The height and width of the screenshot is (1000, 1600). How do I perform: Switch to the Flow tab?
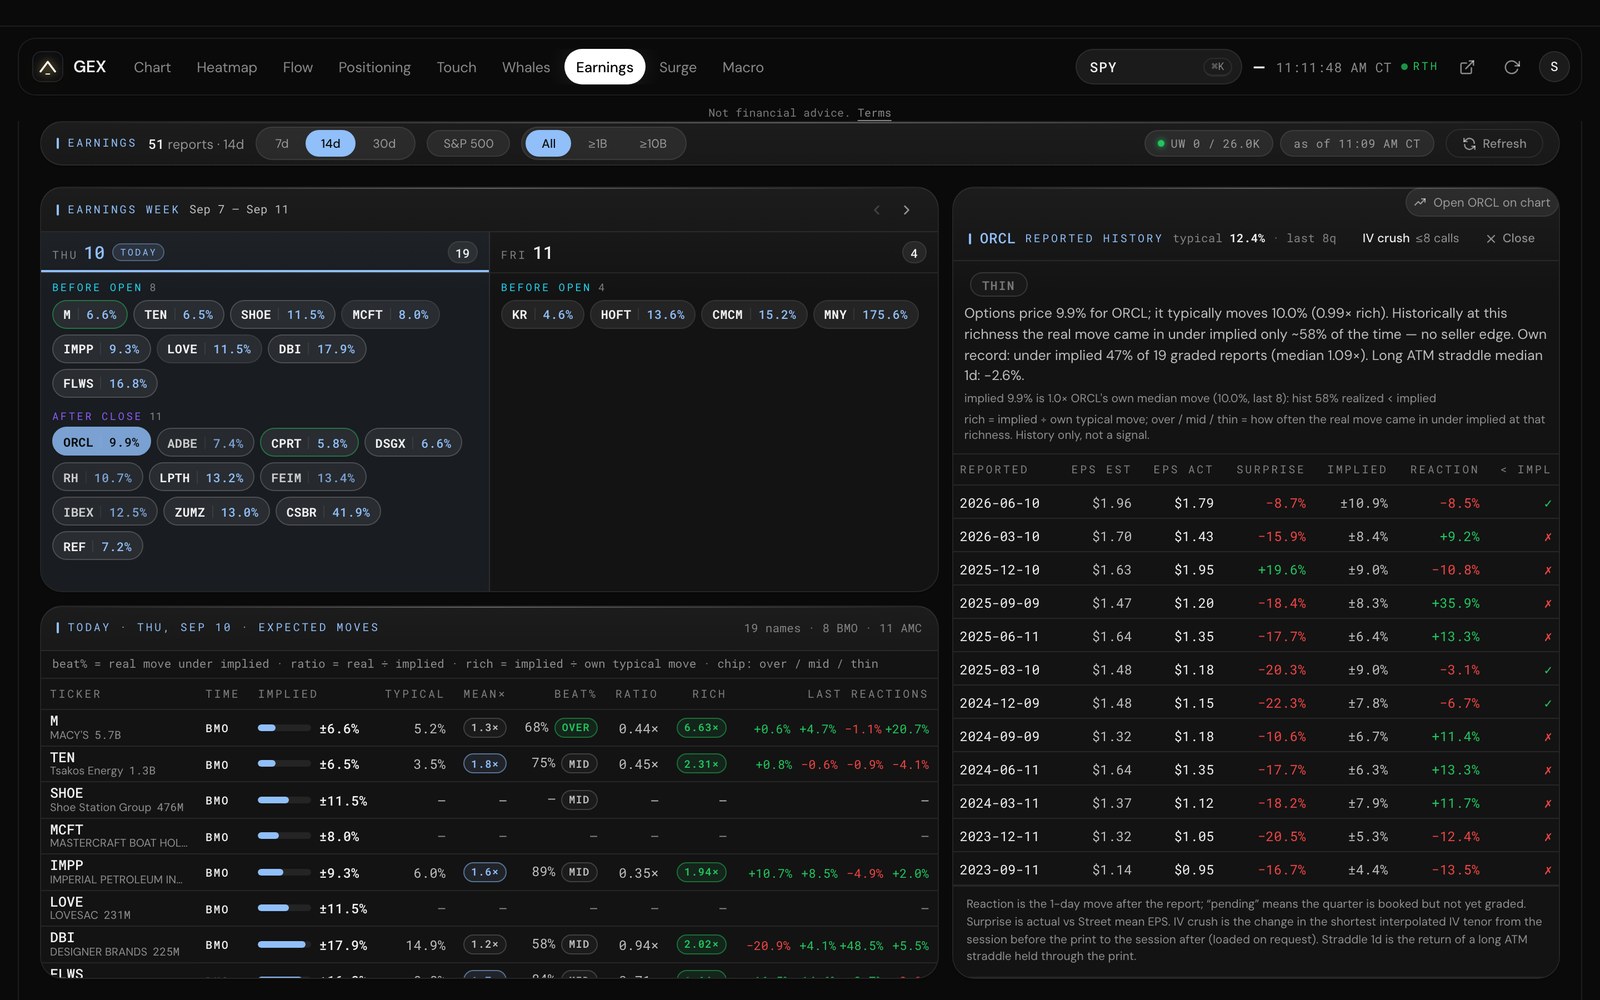point(298,67)
